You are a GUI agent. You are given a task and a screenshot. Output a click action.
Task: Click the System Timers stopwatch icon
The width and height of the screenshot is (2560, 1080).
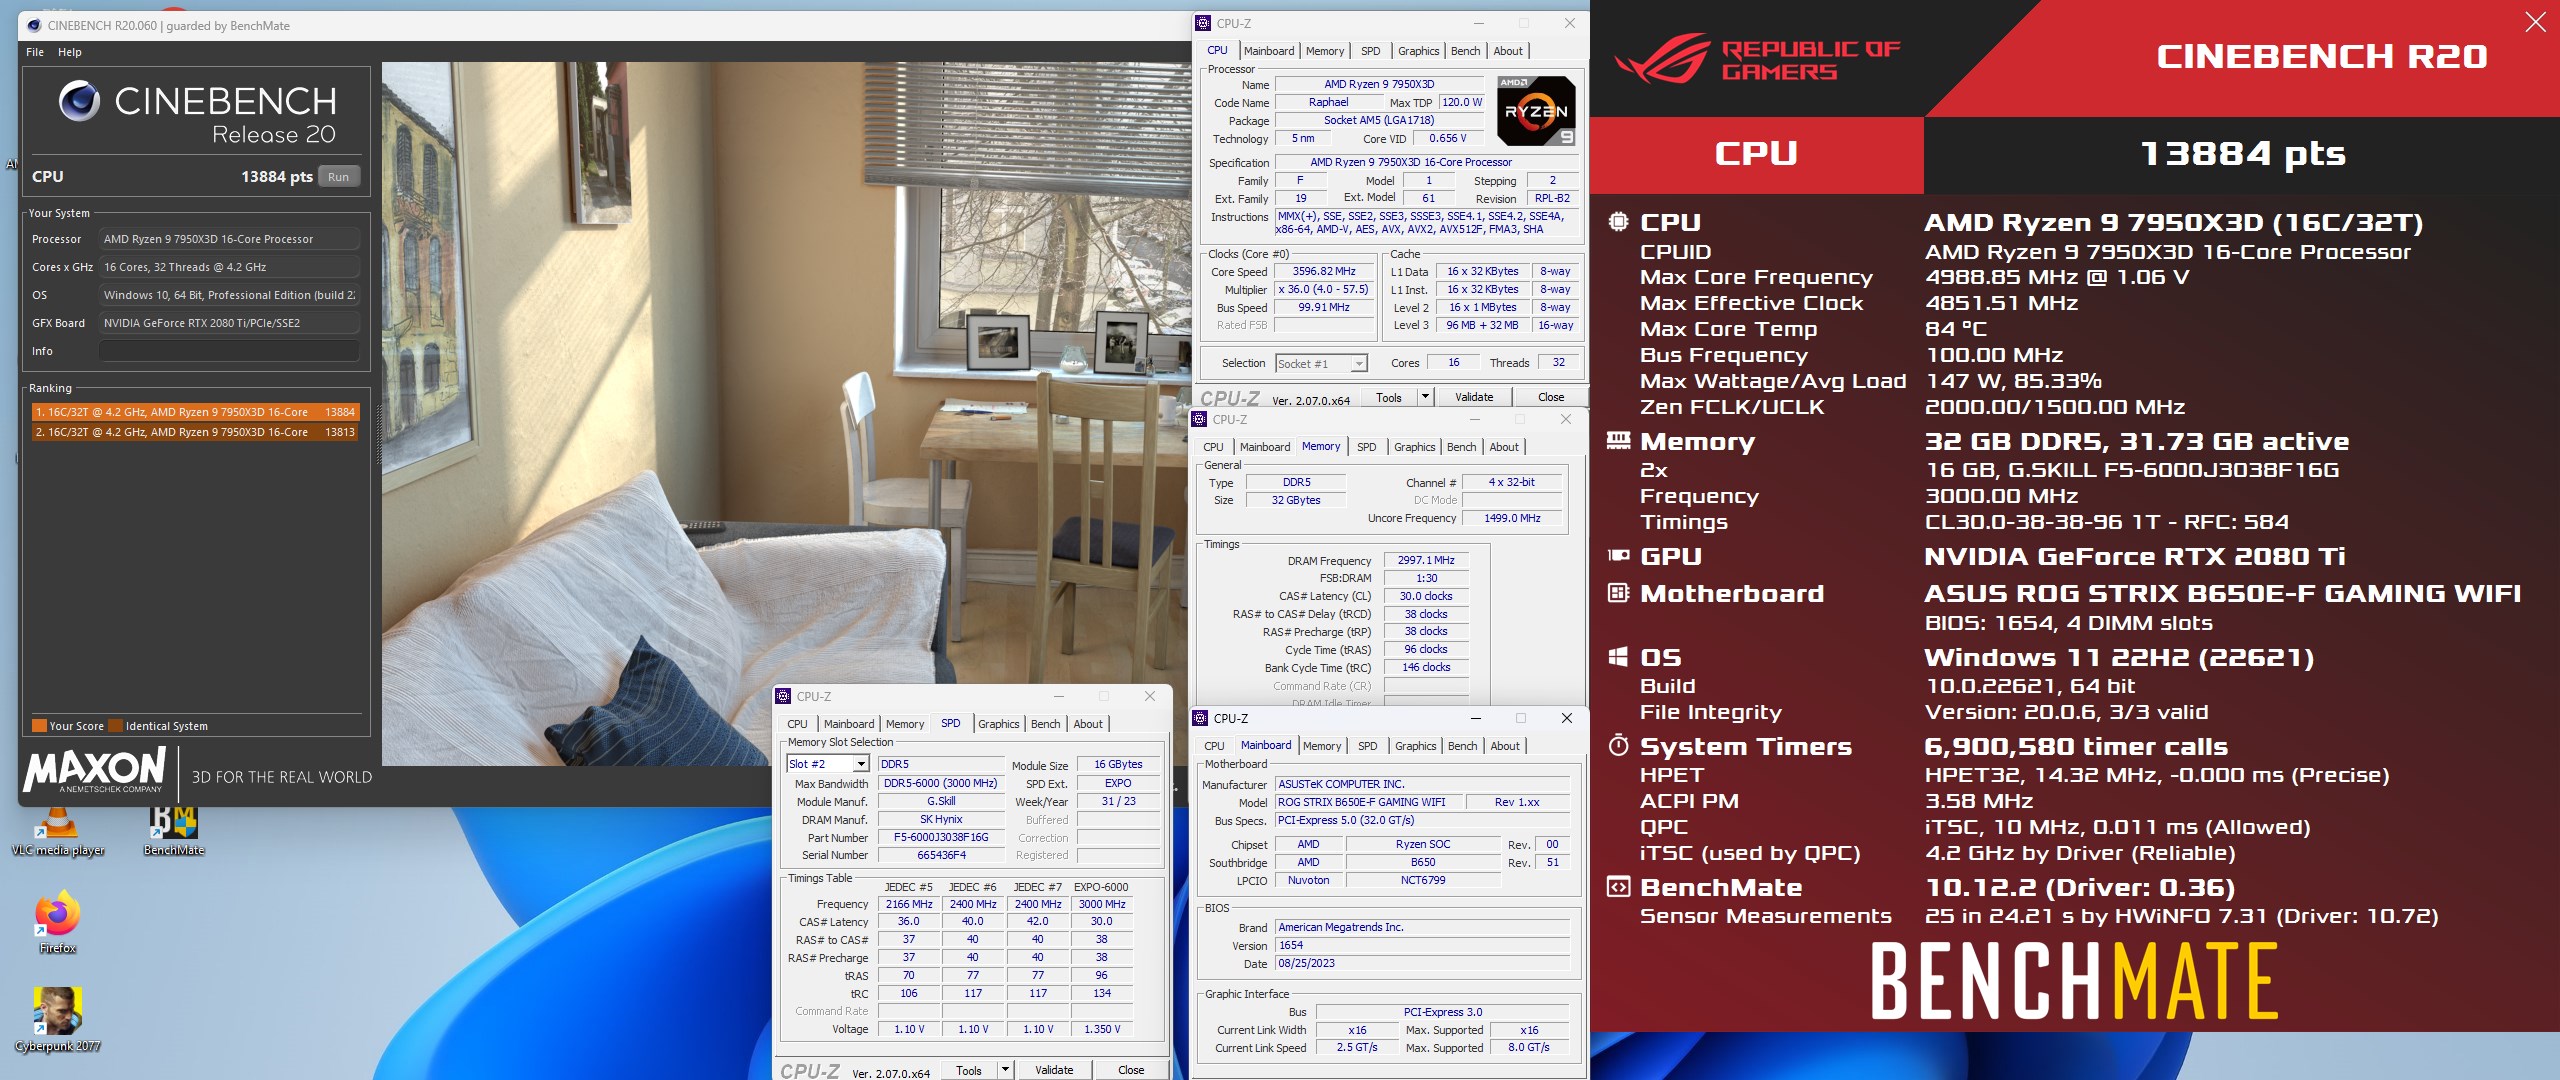(1618, 745)
